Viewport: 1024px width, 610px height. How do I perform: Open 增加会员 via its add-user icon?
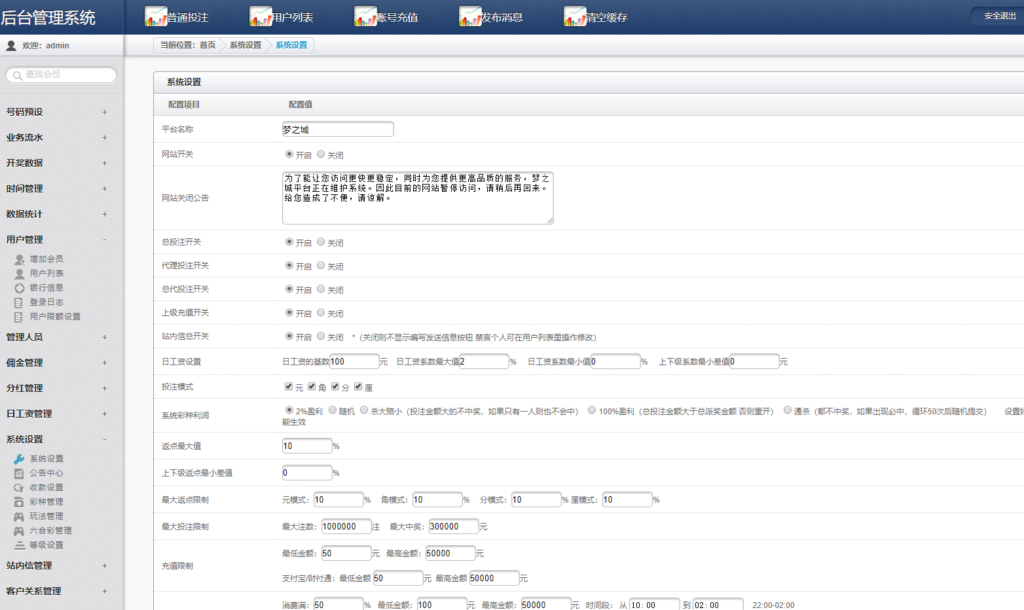click(x=19, y=259)
